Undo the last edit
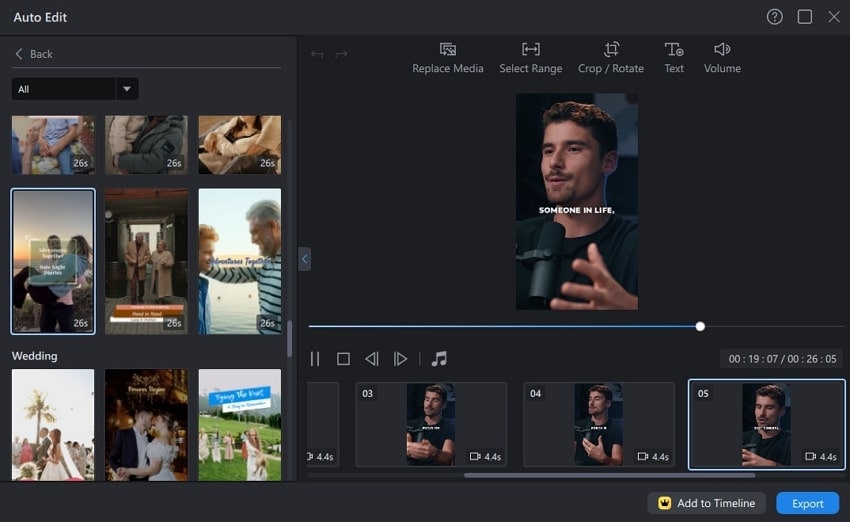This screenshot has width=850, height=522. click(x=317, y=55)
